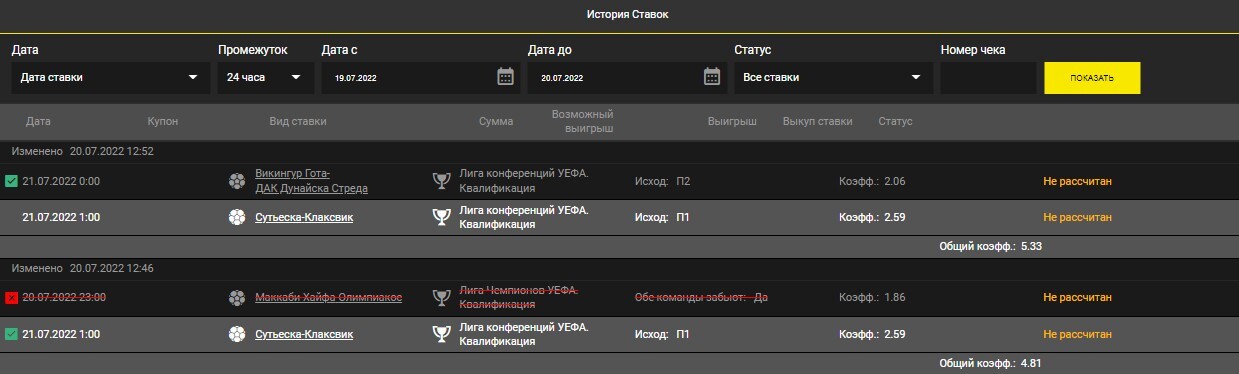The image size is (1239, 374).
Task: Toggle red cross mark on 20.07.2022 23:00 bet
Action: pos(11,297)
